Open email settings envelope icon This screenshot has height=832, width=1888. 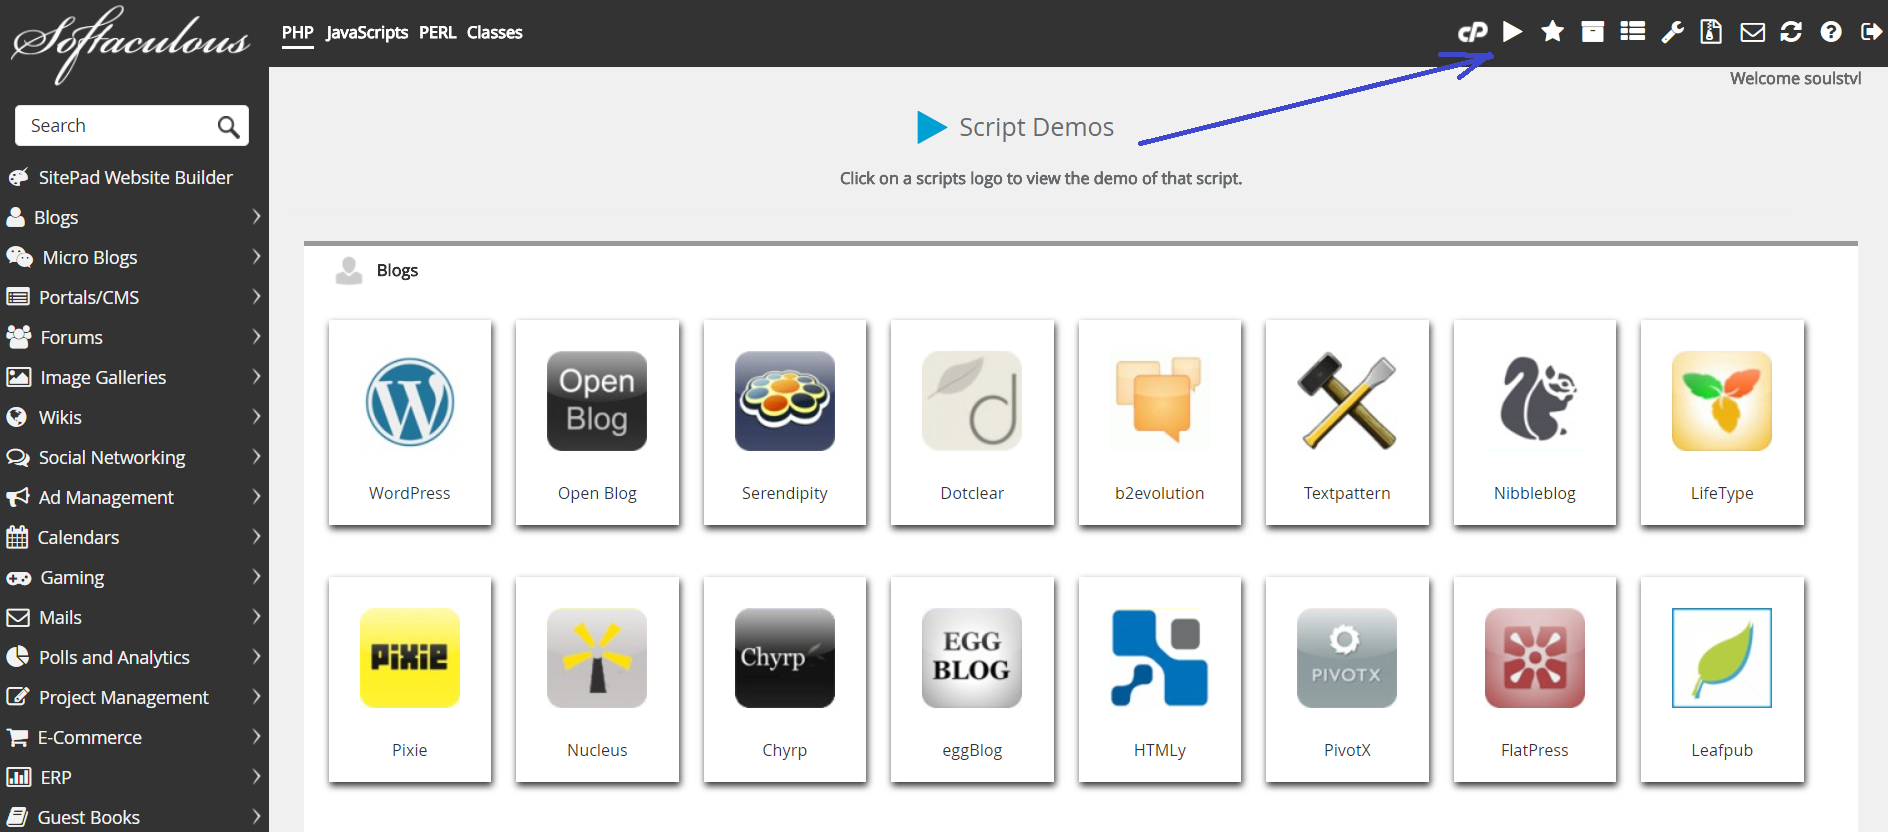click(1752, 32)
